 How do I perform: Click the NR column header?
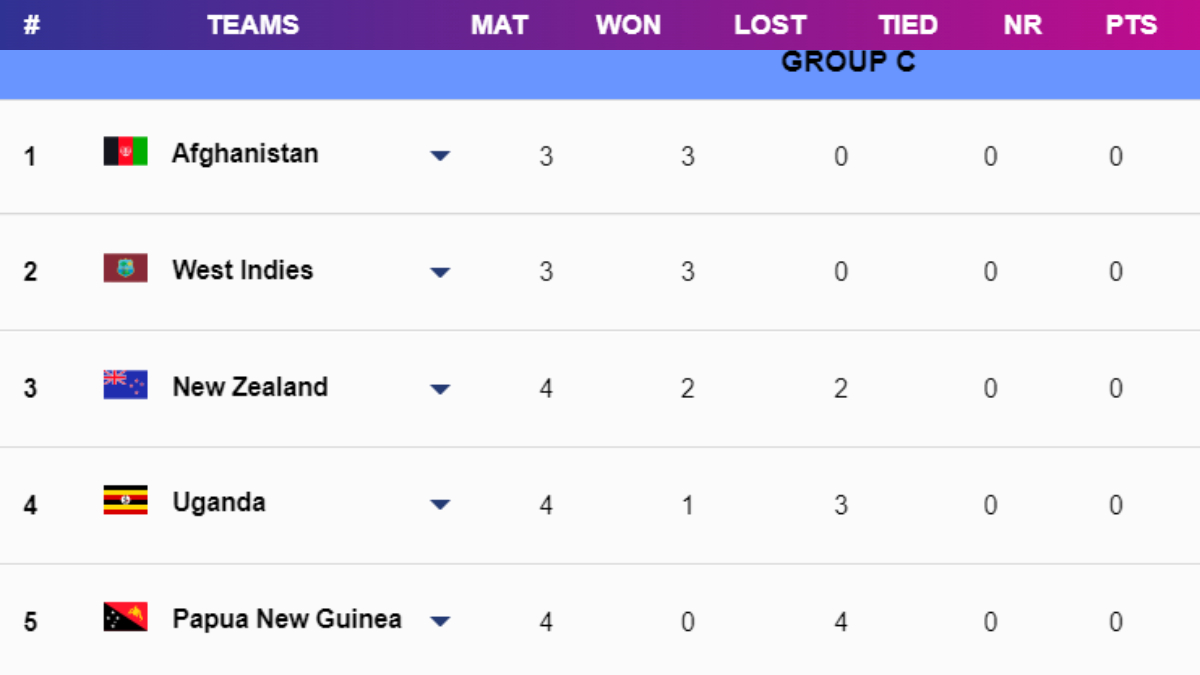[x=1022, y=25]
